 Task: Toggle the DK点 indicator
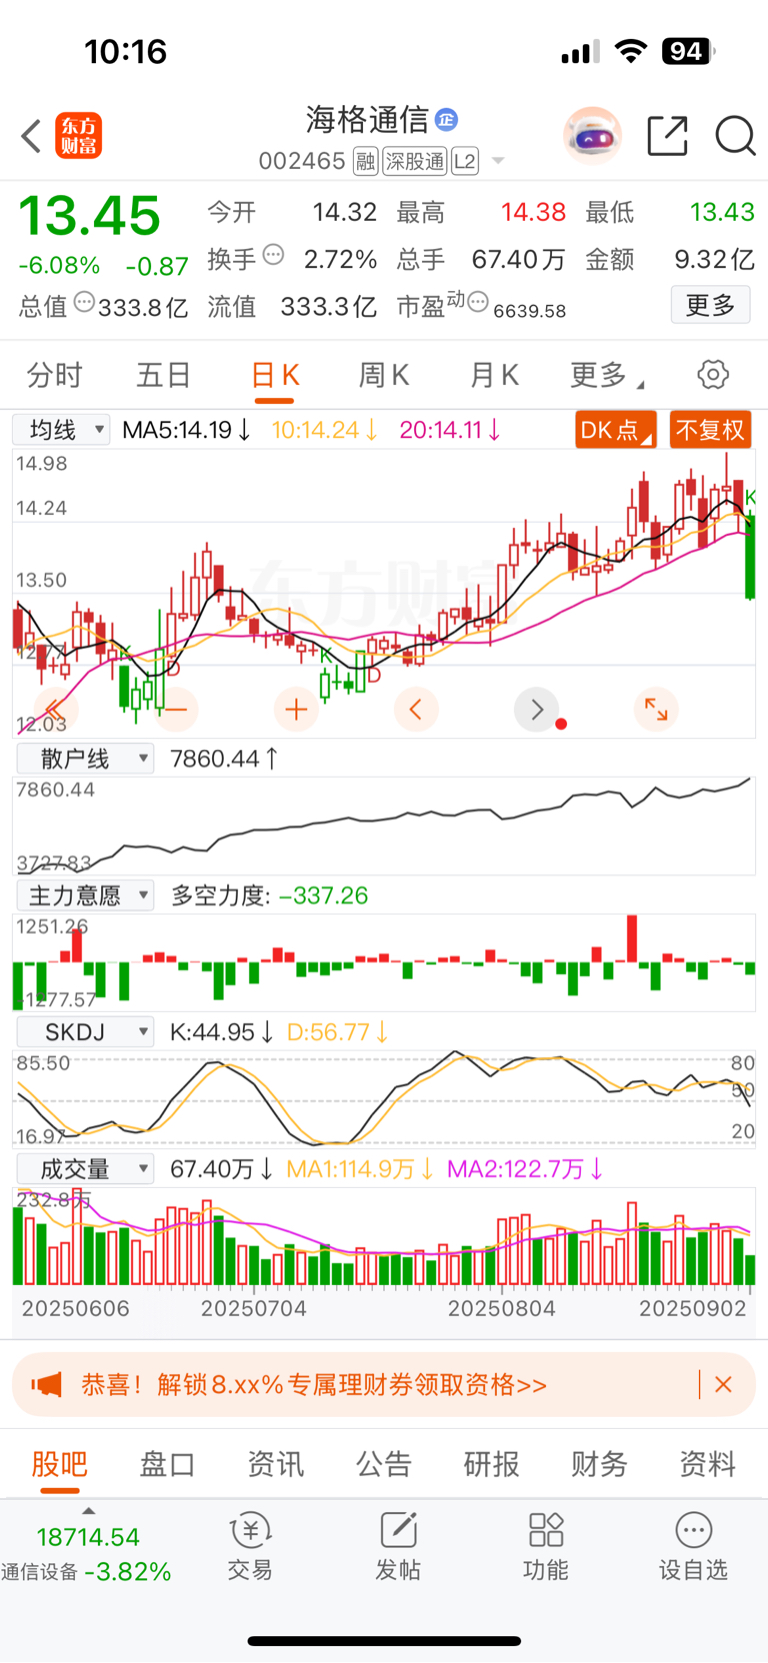tap(616, 430)
